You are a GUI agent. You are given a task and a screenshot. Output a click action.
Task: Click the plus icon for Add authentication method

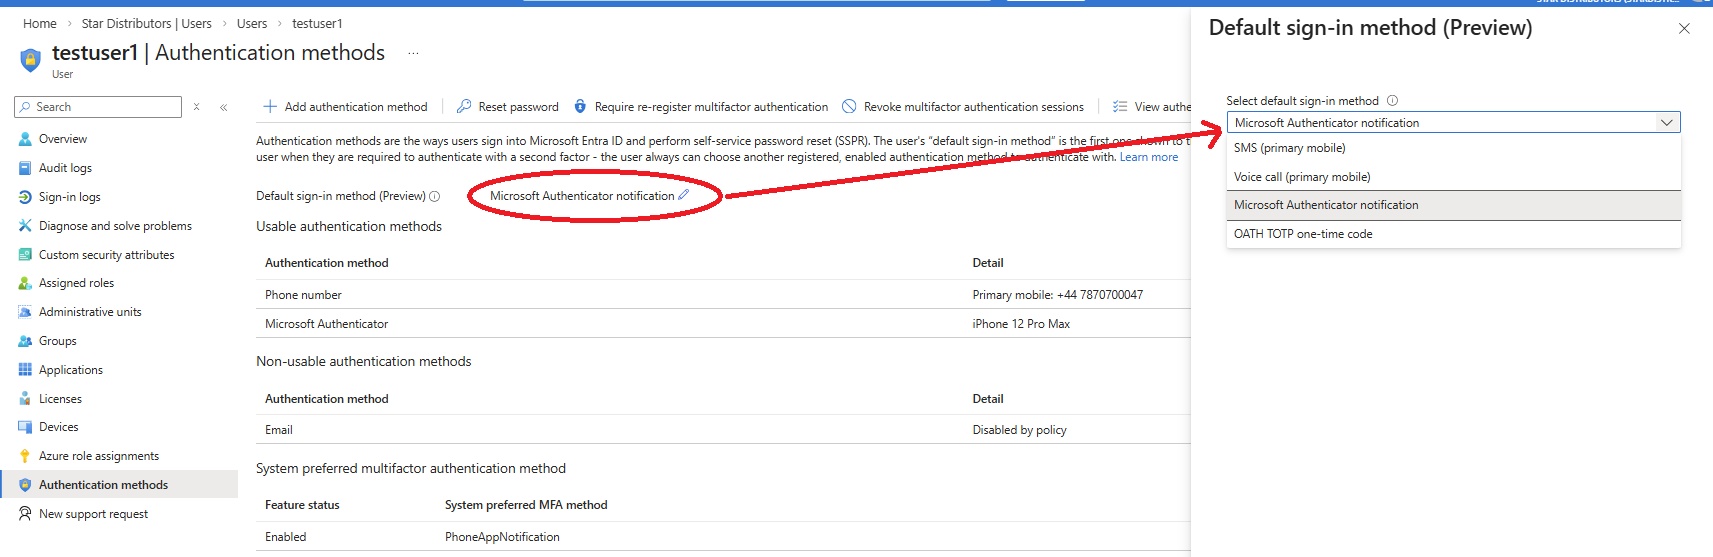(270, 107)
